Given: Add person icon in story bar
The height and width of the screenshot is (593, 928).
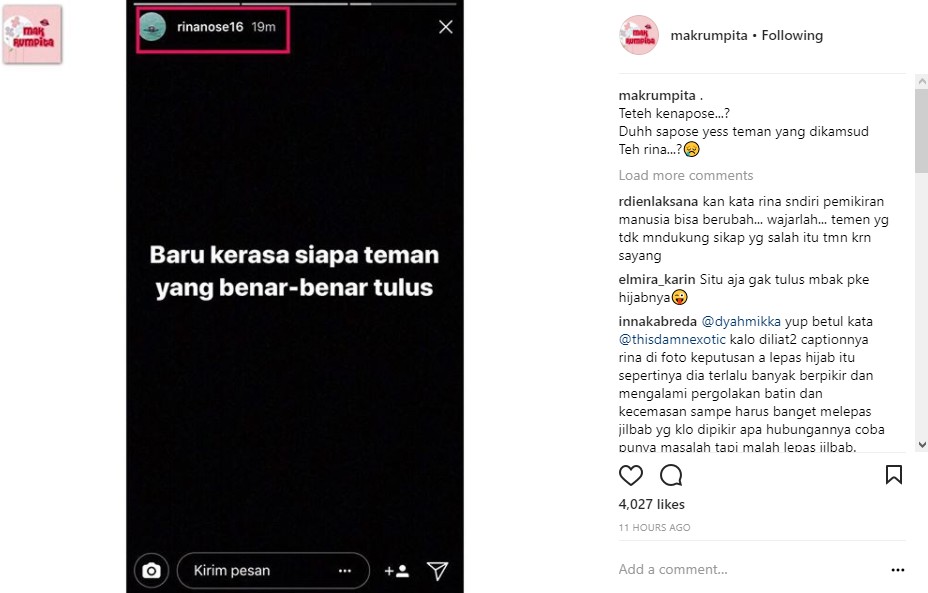Looking at the screenshot, I should [397, 571].
